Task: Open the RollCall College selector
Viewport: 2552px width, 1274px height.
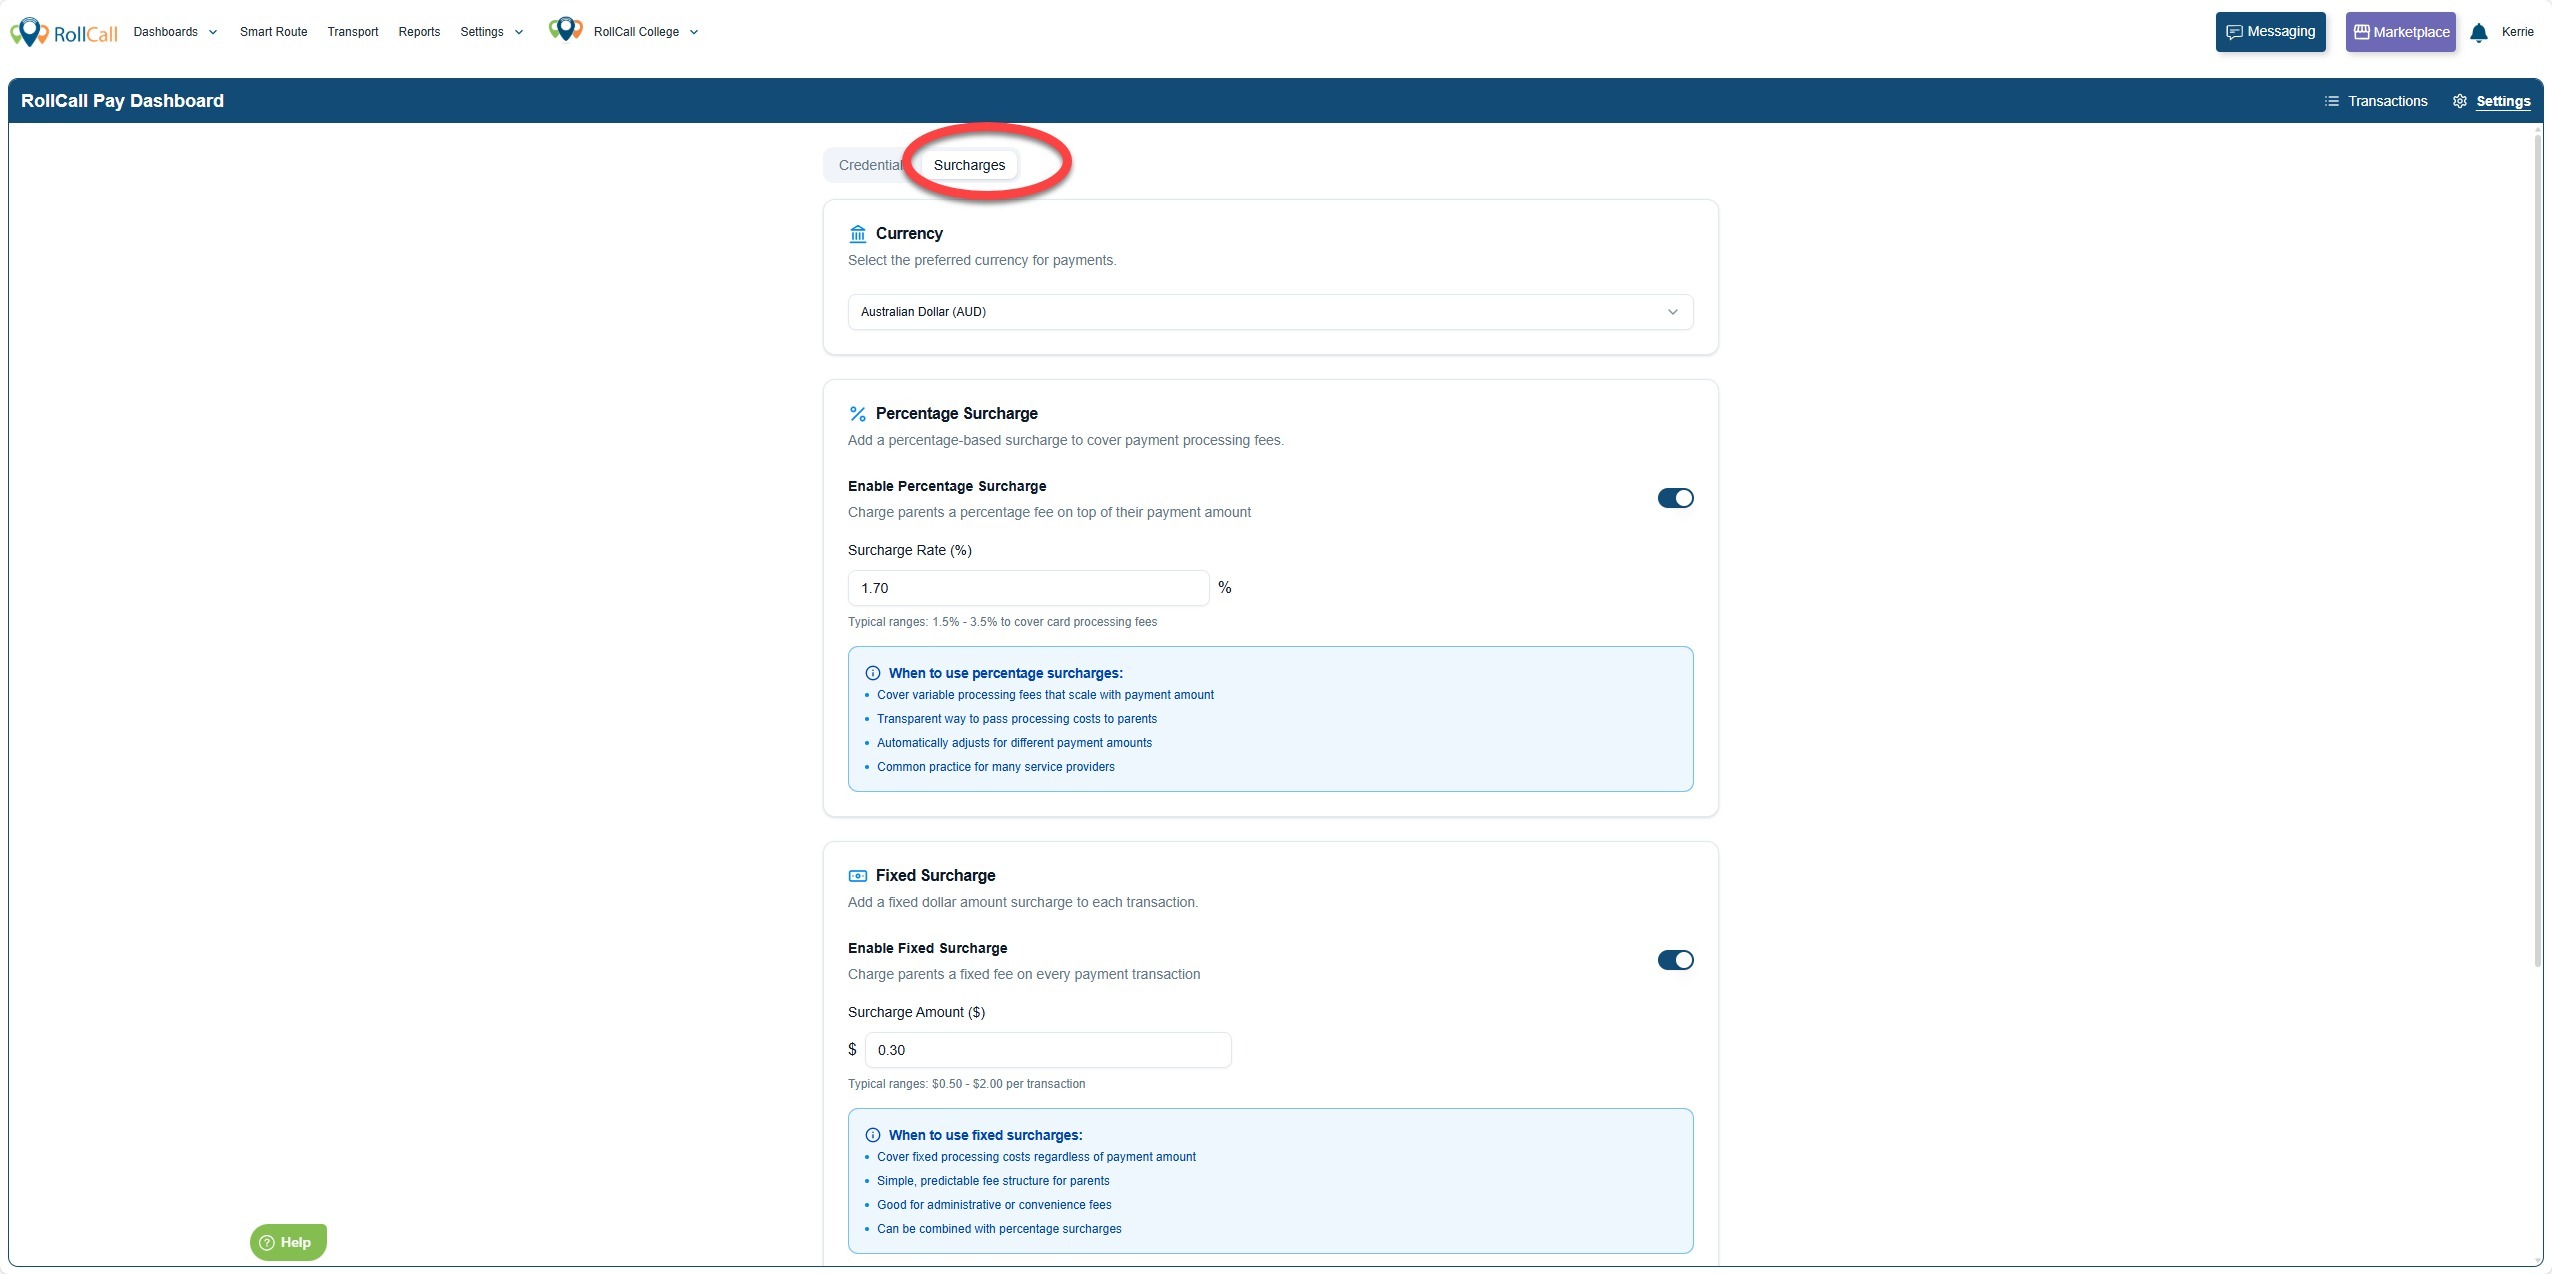Action: click(645, 32)
